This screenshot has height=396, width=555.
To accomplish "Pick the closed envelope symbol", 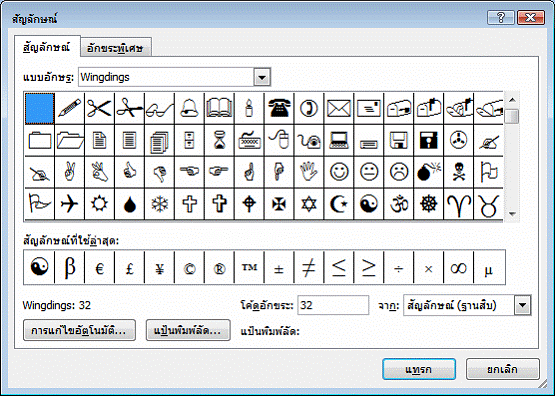I will tap(339, 108).
